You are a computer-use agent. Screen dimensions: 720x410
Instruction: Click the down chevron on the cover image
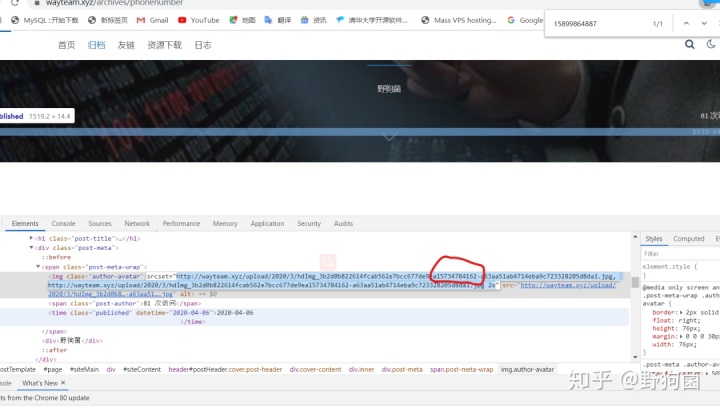tap(389, 137)
